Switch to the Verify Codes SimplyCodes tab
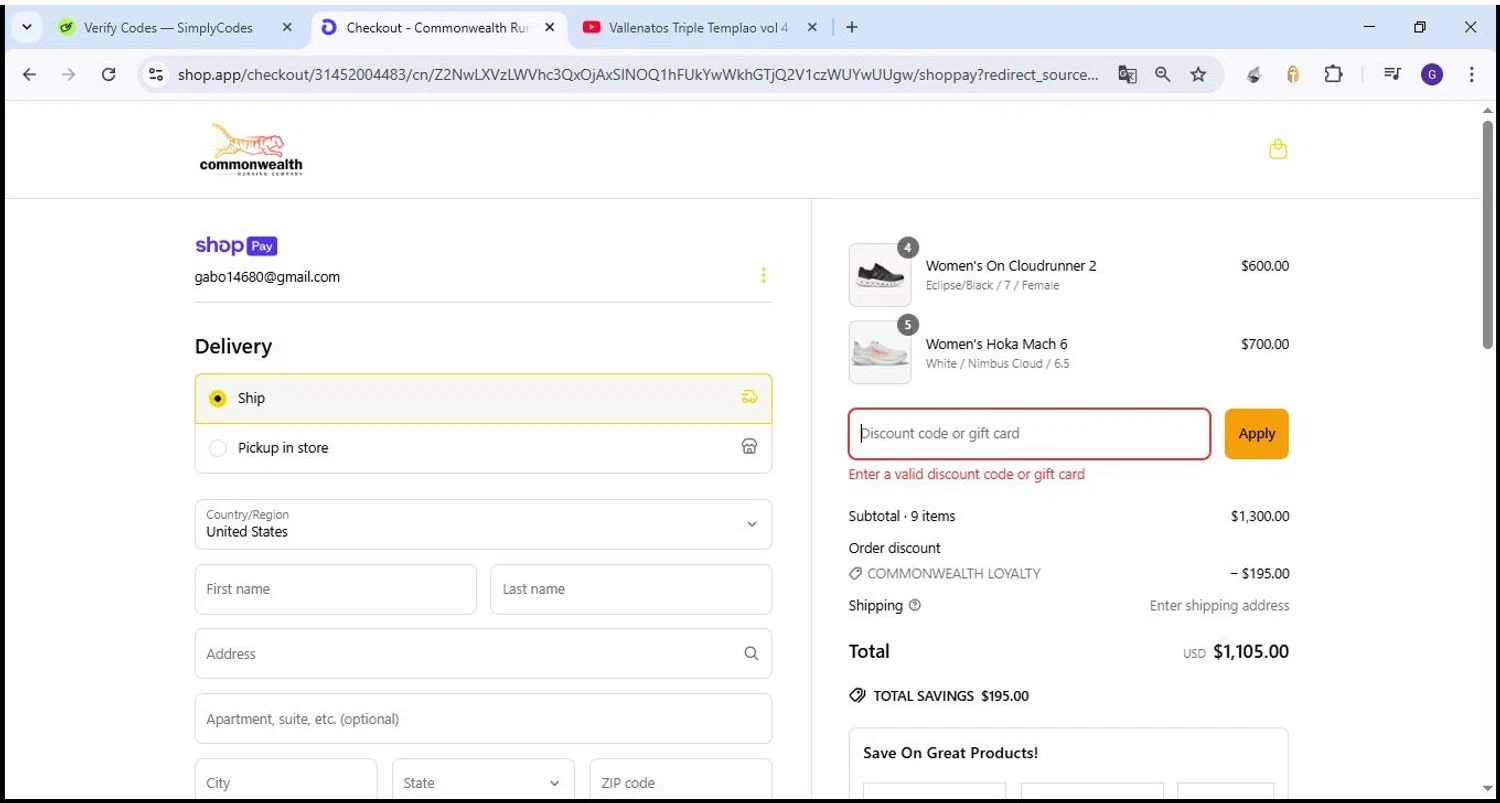 (168, 28)
